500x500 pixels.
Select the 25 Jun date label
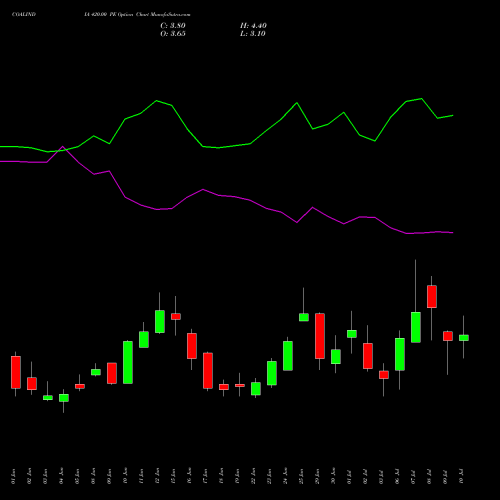(302, 476)
